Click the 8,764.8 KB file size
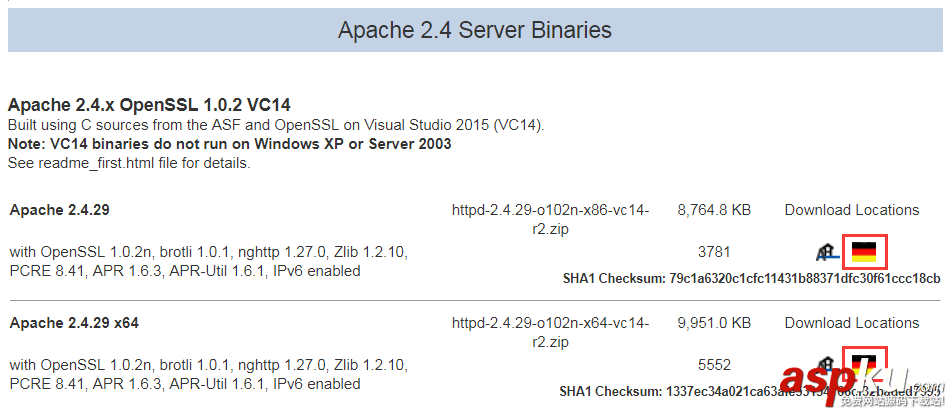 (x=713, y=210)
